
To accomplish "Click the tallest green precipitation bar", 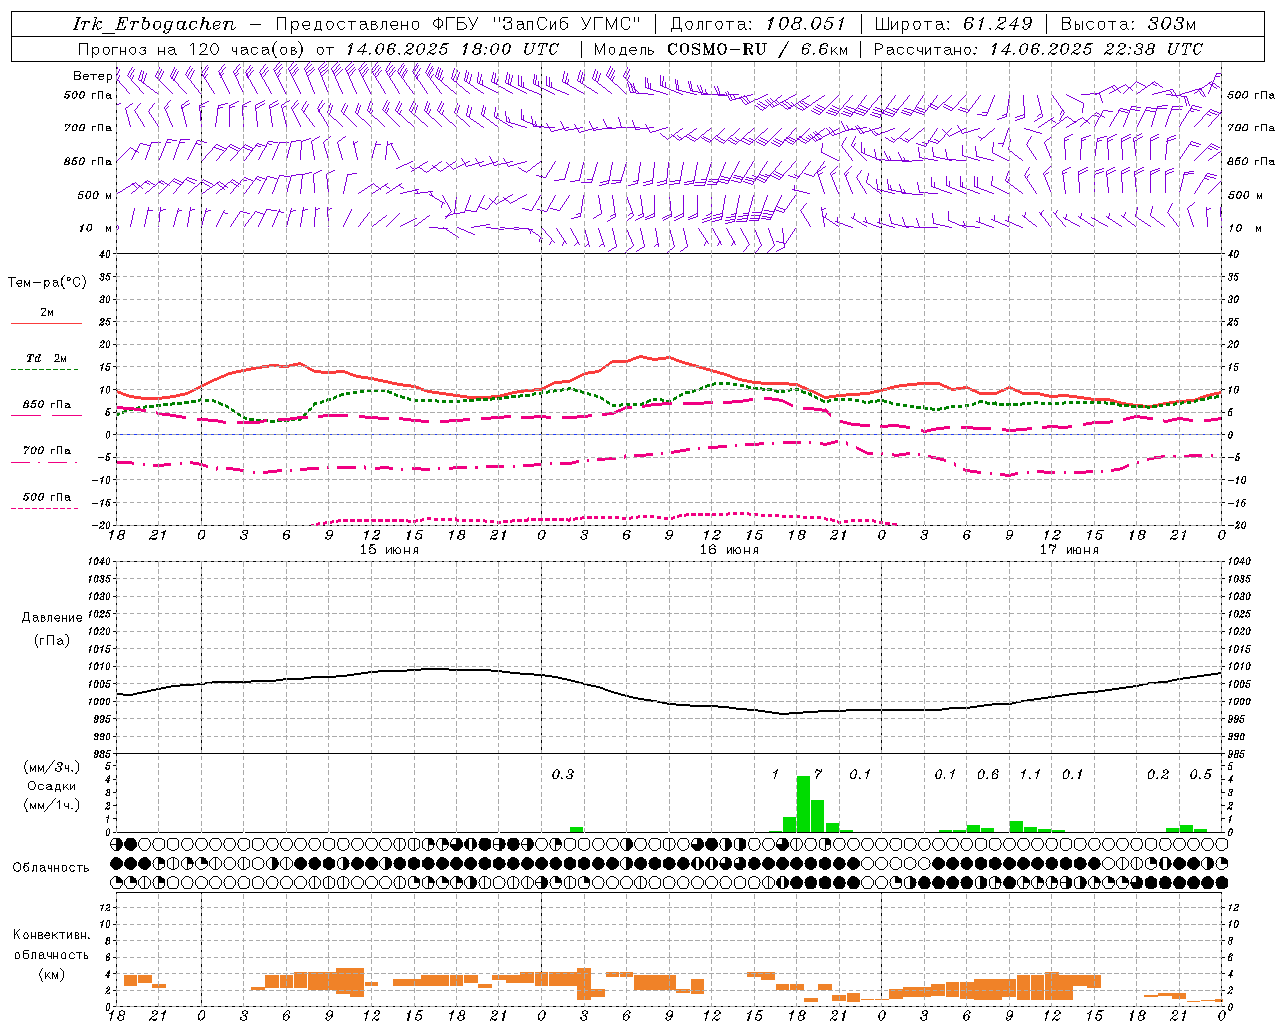I will coord(803,804).
